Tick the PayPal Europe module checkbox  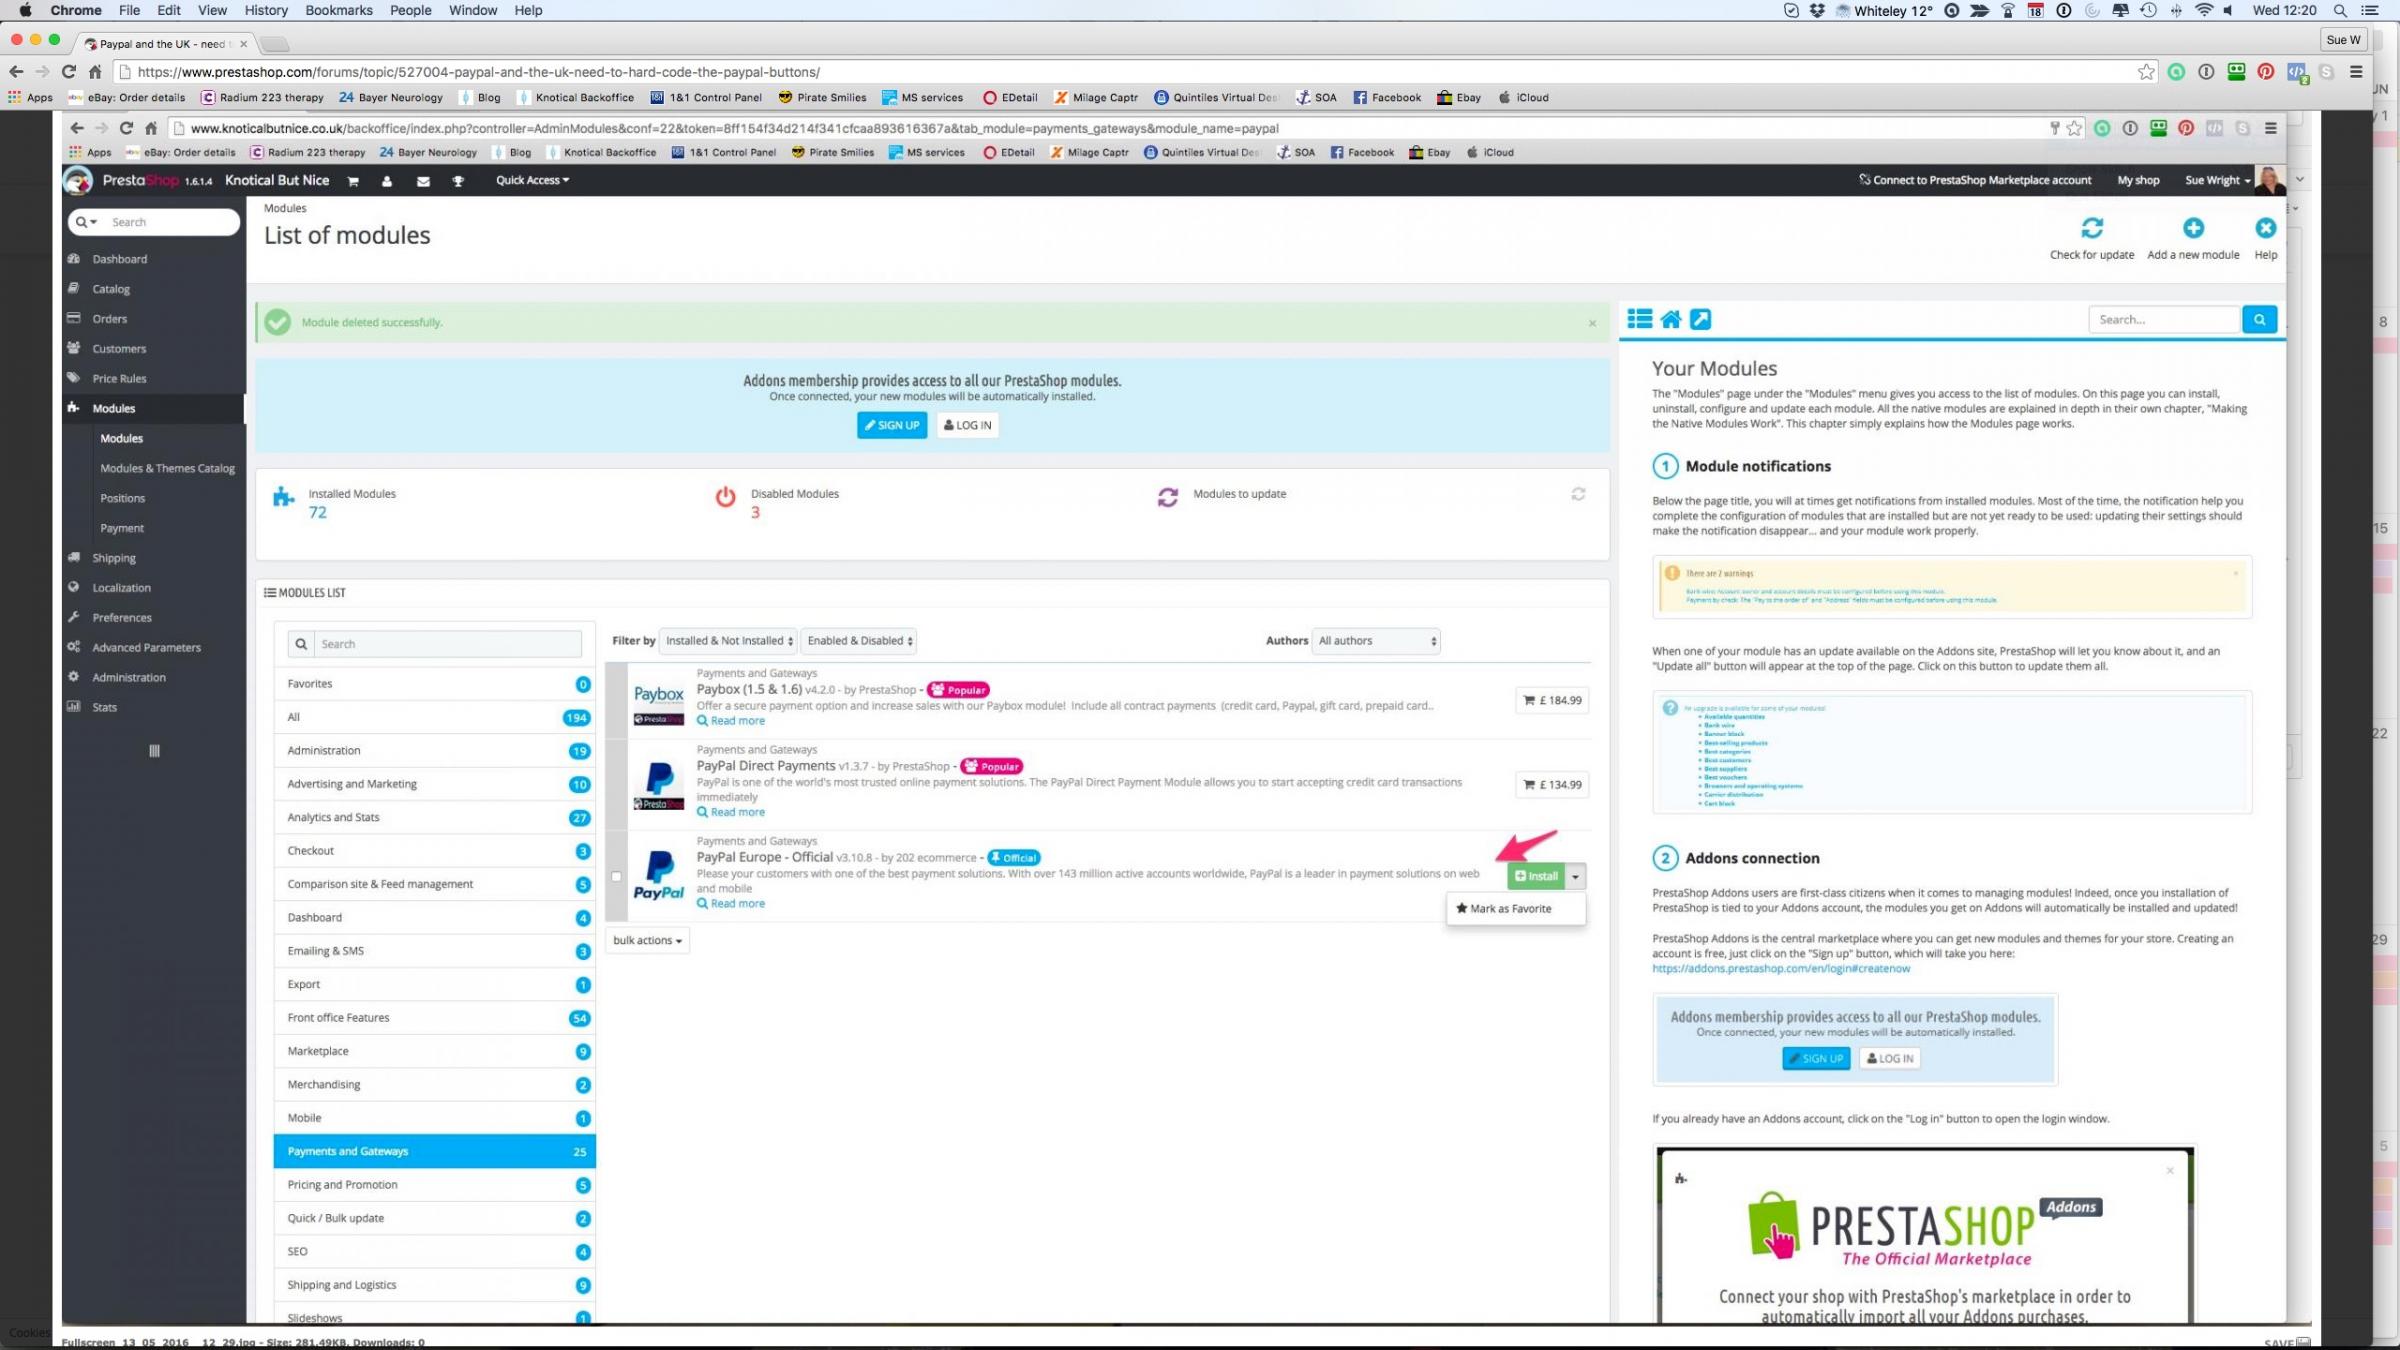click(x=616, y=877)
